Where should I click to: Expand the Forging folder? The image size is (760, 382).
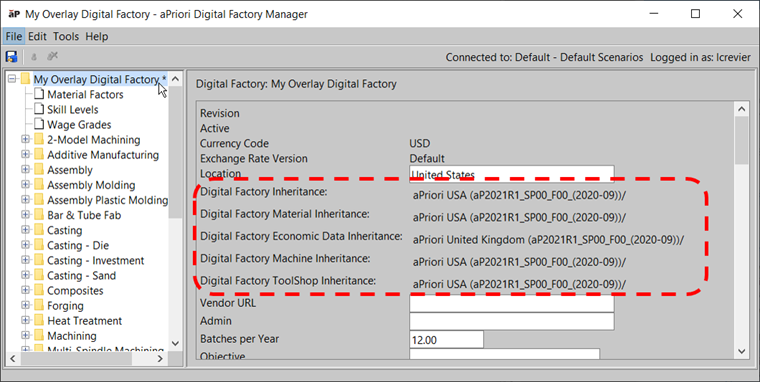click(x=25, y=305)
